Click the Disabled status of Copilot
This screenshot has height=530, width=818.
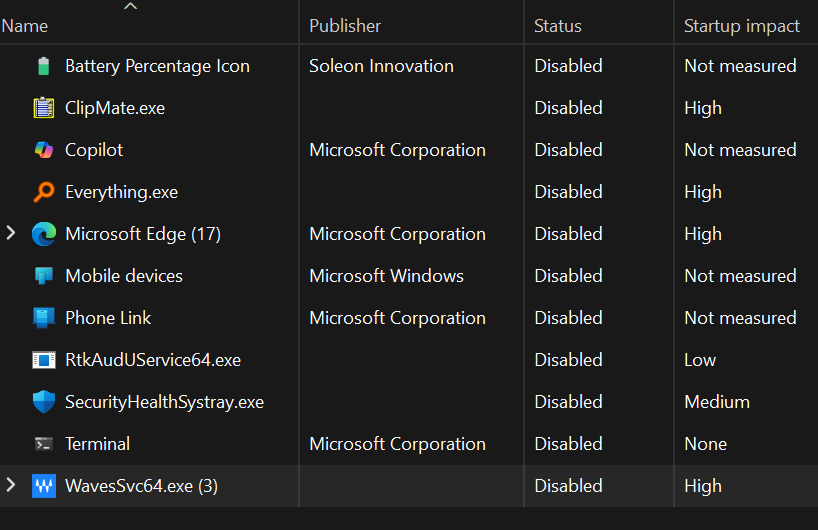(568, 150)
